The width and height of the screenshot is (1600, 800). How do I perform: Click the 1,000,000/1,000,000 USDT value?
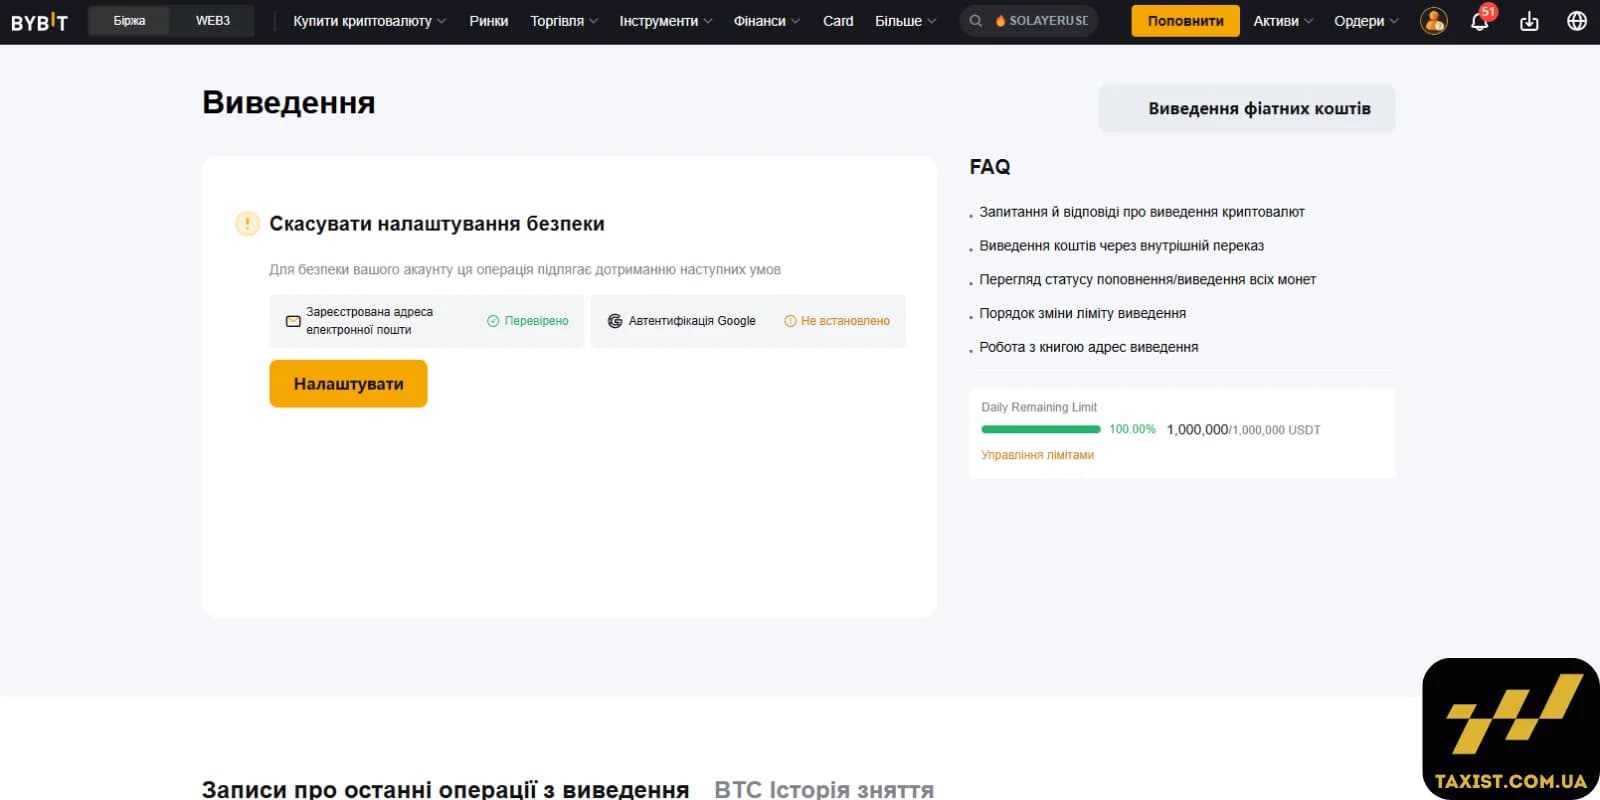point(1243,430)
